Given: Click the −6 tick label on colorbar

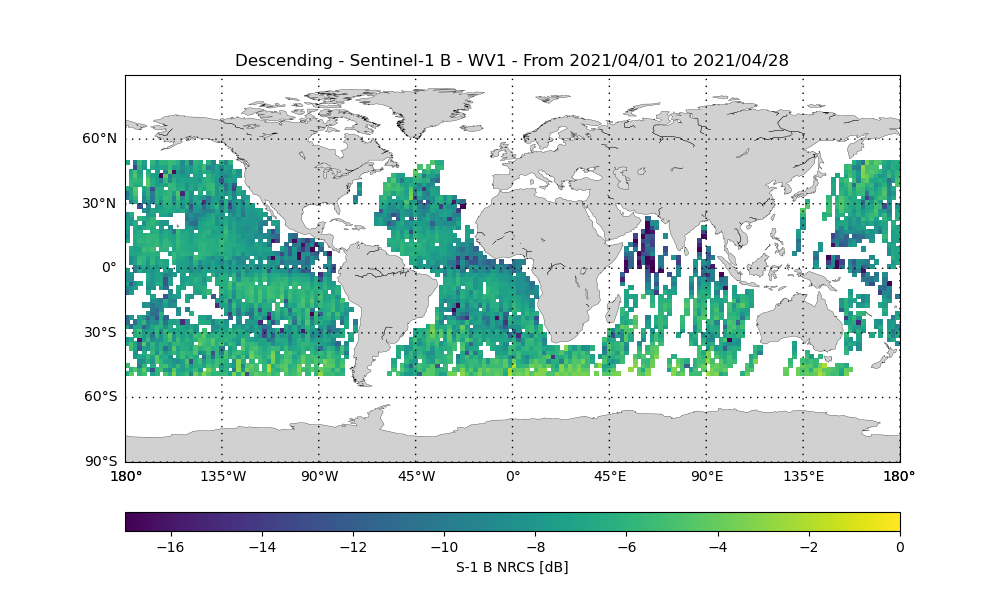Looking at the screenshot, I should pos(626,547).
